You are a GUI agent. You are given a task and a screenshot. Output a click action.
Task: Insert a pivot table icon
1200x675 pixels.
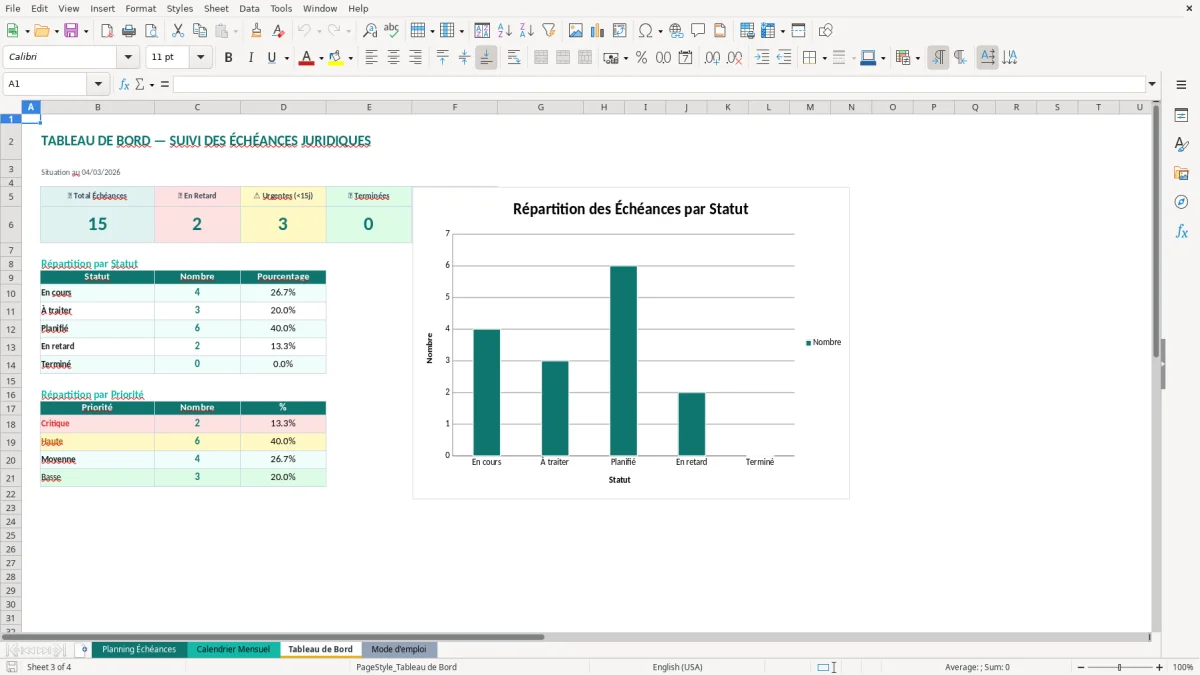click(x=620, y=31)
